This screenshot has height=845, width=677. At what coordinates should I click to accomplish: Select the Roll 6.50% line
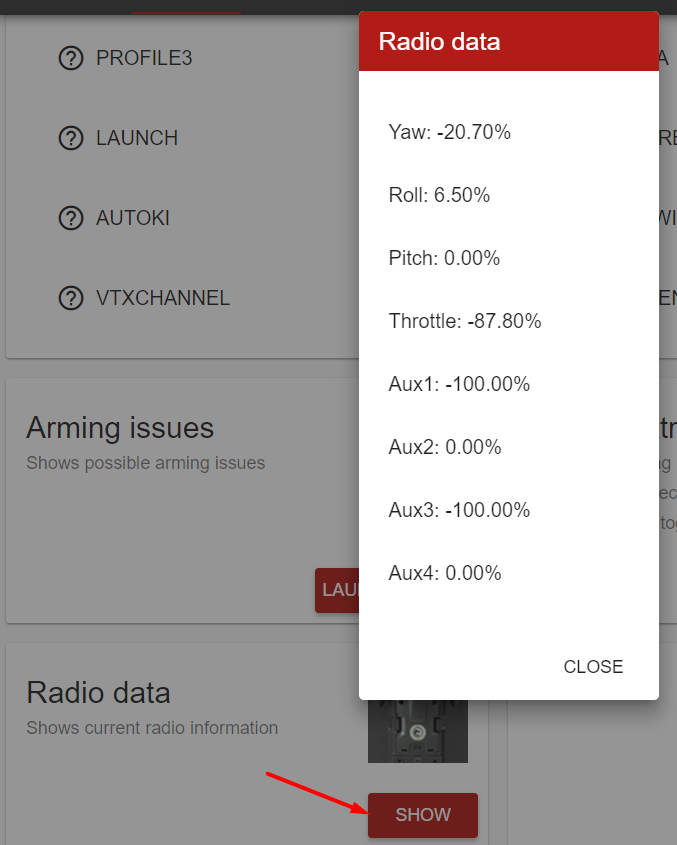[439, 195]
